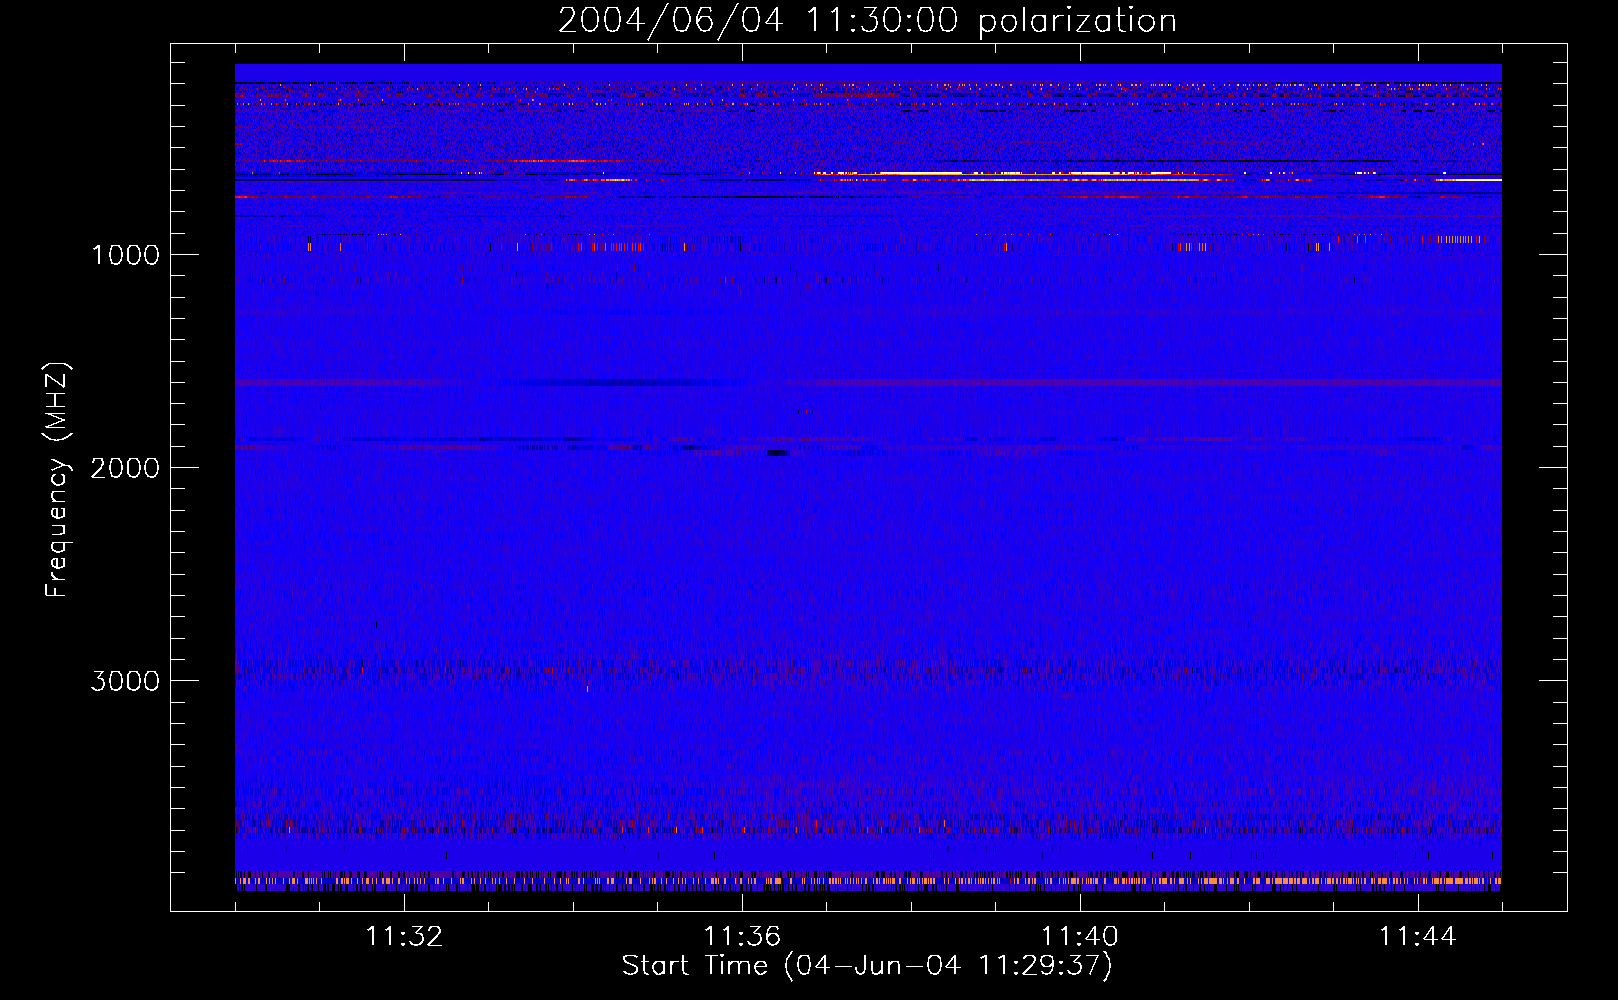Click the plot title "2004/06/04 11:30:00 polarization"
Viewport: 1618px width, 1000px height.
867,21
